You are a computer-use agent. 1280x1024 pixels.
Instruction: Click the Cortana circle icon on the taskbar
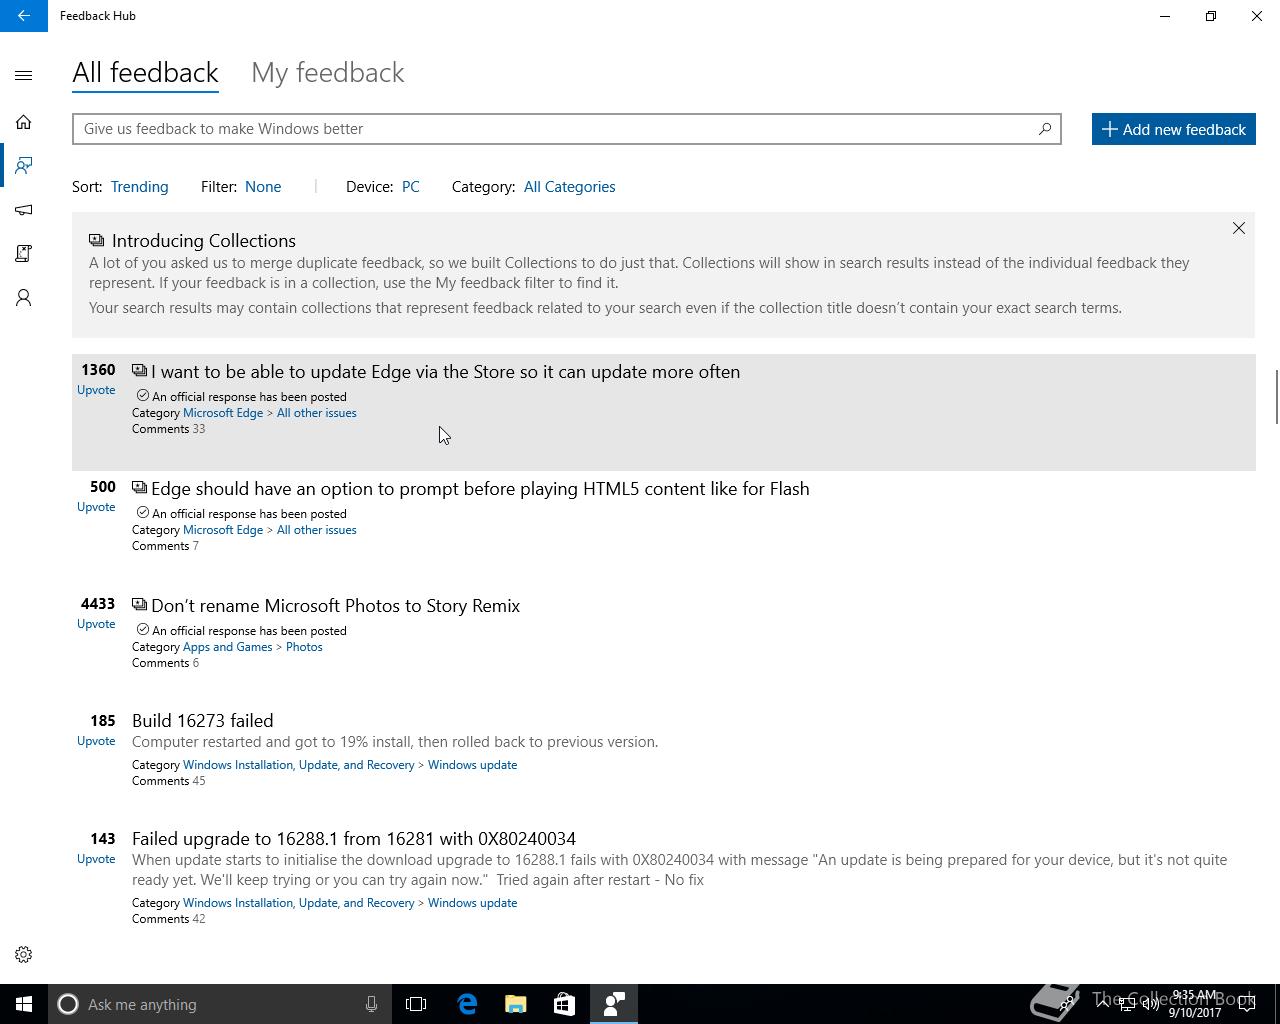[x=68, y=1004]
